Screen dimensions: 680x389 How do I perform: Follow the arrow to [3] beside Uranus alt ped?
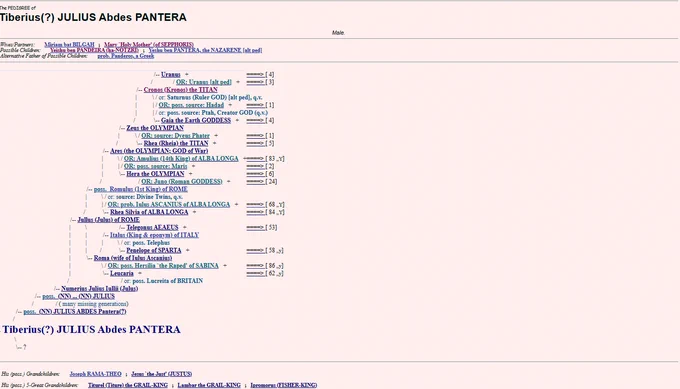(x=255, y=82)
